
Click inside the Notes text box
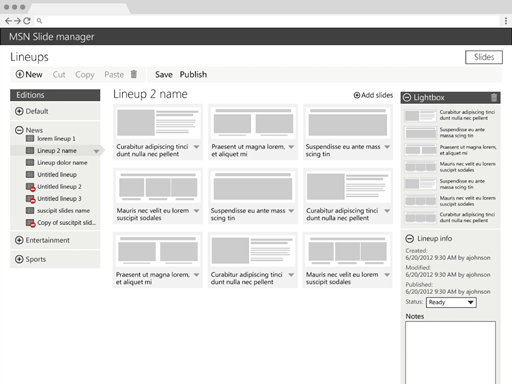click(x=450, y=352)
